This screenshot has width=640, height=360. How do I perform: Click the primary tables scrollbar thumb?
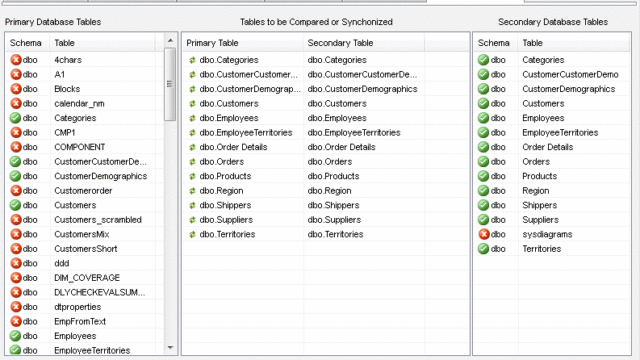(x=170, y=84)
